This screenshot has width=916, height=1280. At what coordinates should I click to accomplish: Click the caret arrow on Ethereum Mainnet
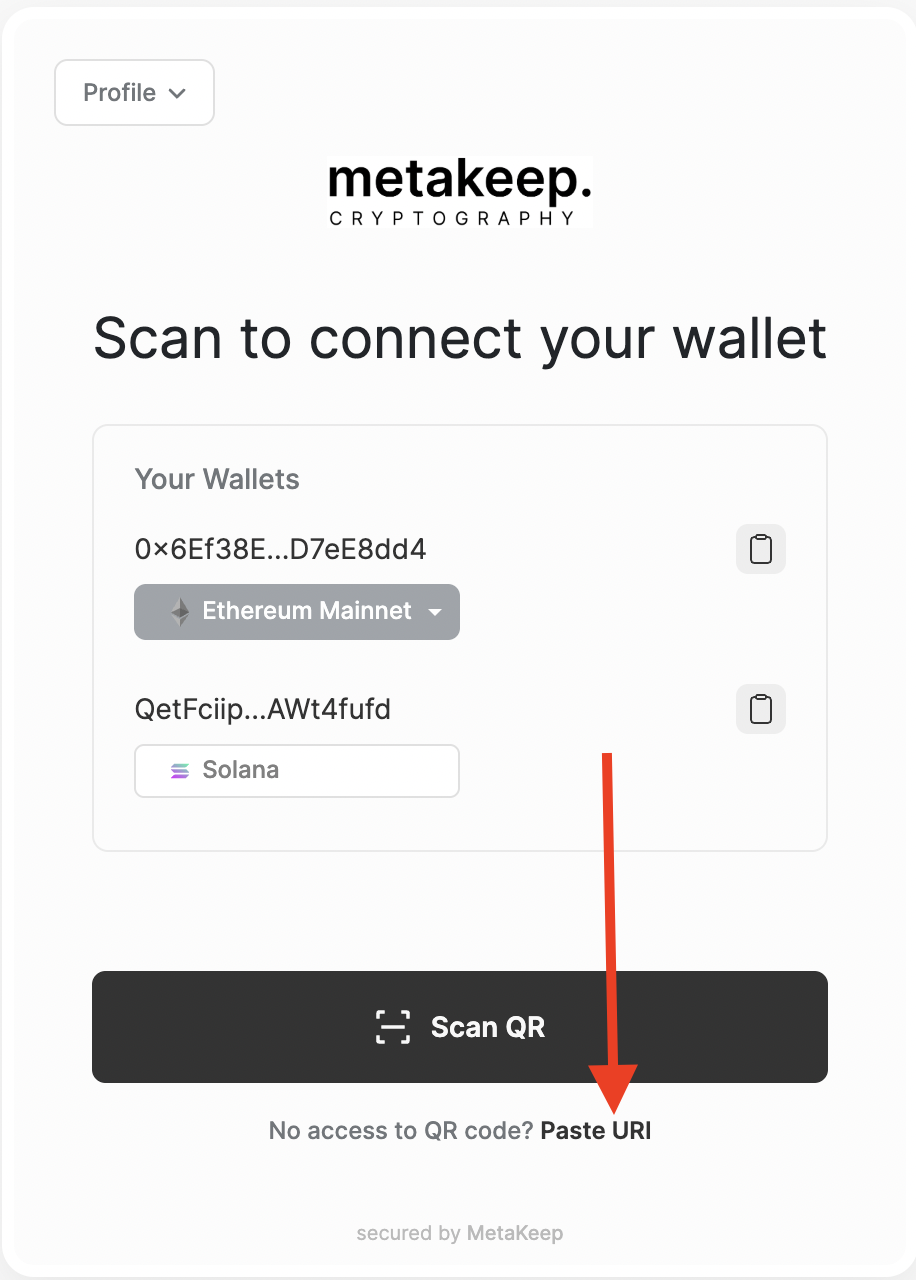pyautogui.click(x=435, y=612)
